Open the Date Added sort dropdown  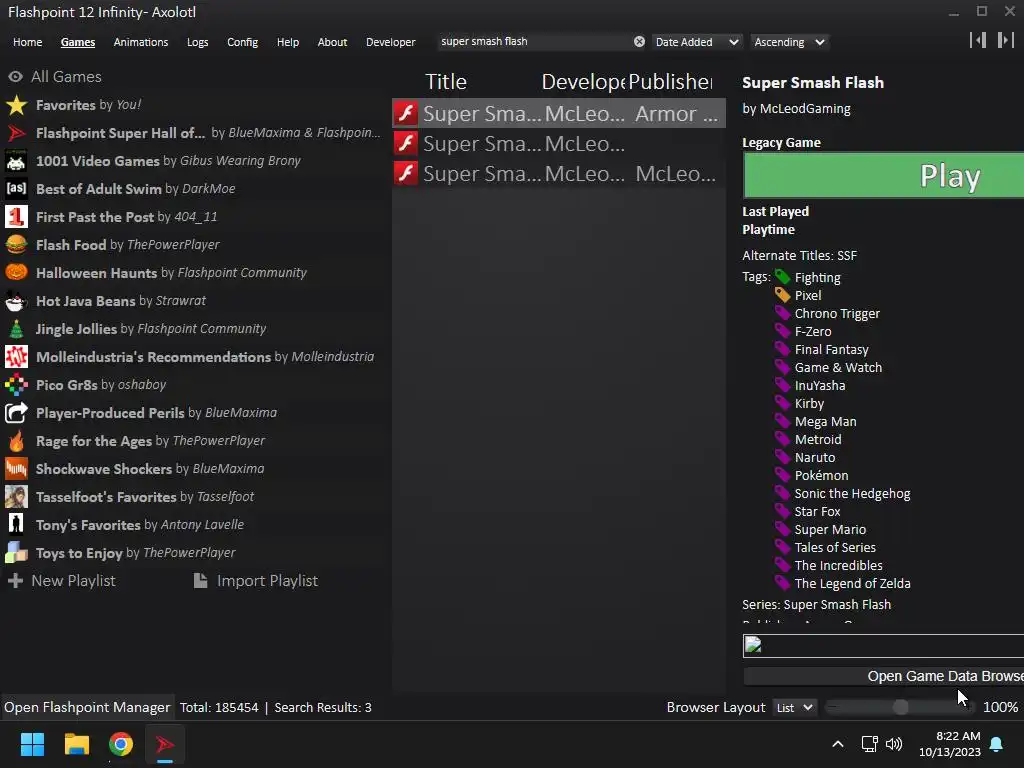pos(697,42)
